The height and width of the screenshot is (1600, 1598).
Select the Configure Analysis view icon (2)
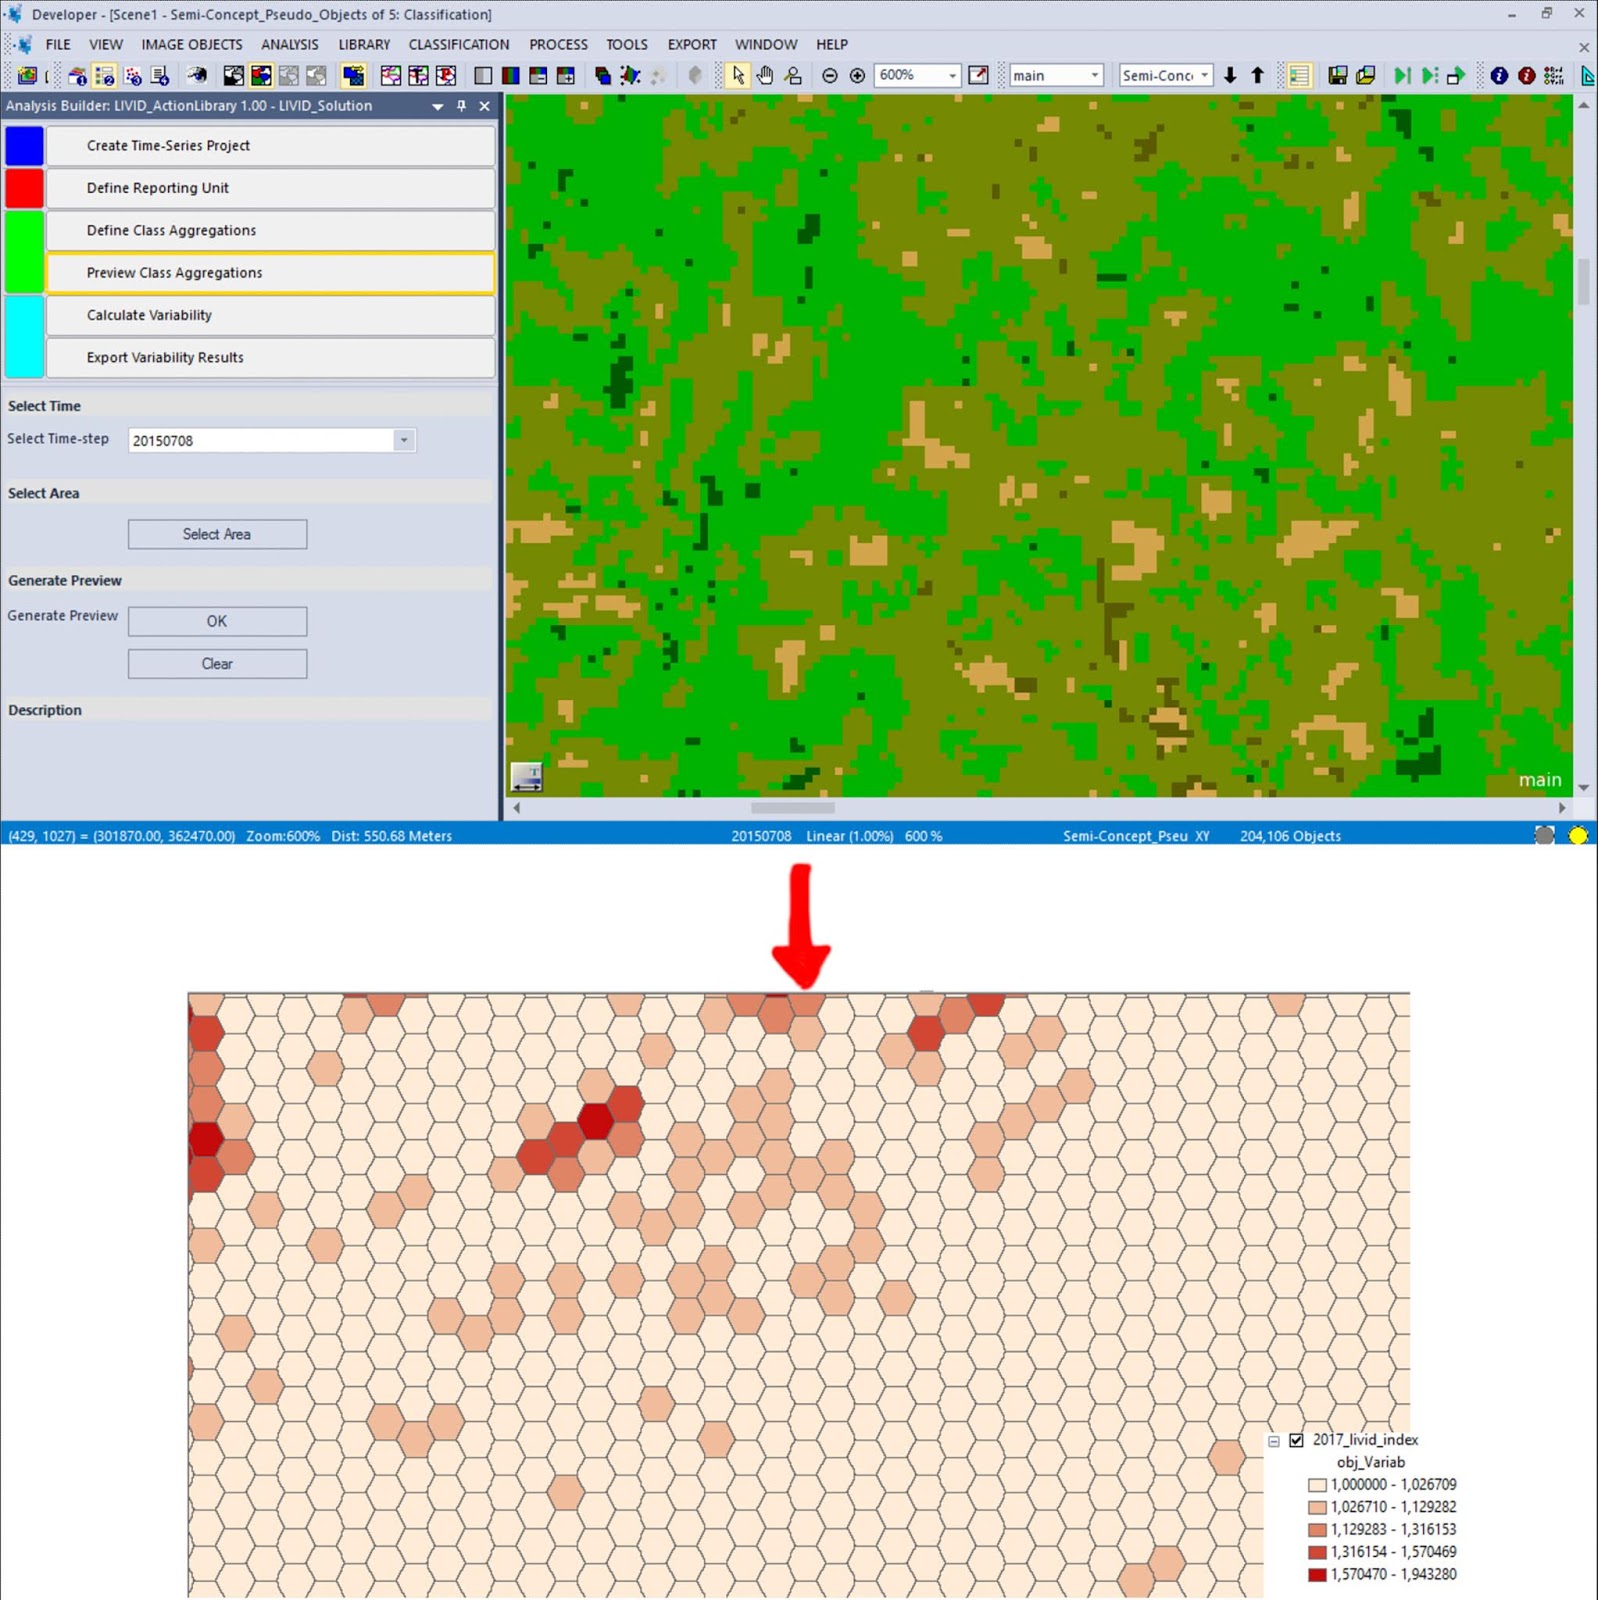click(x=104, y=76)
